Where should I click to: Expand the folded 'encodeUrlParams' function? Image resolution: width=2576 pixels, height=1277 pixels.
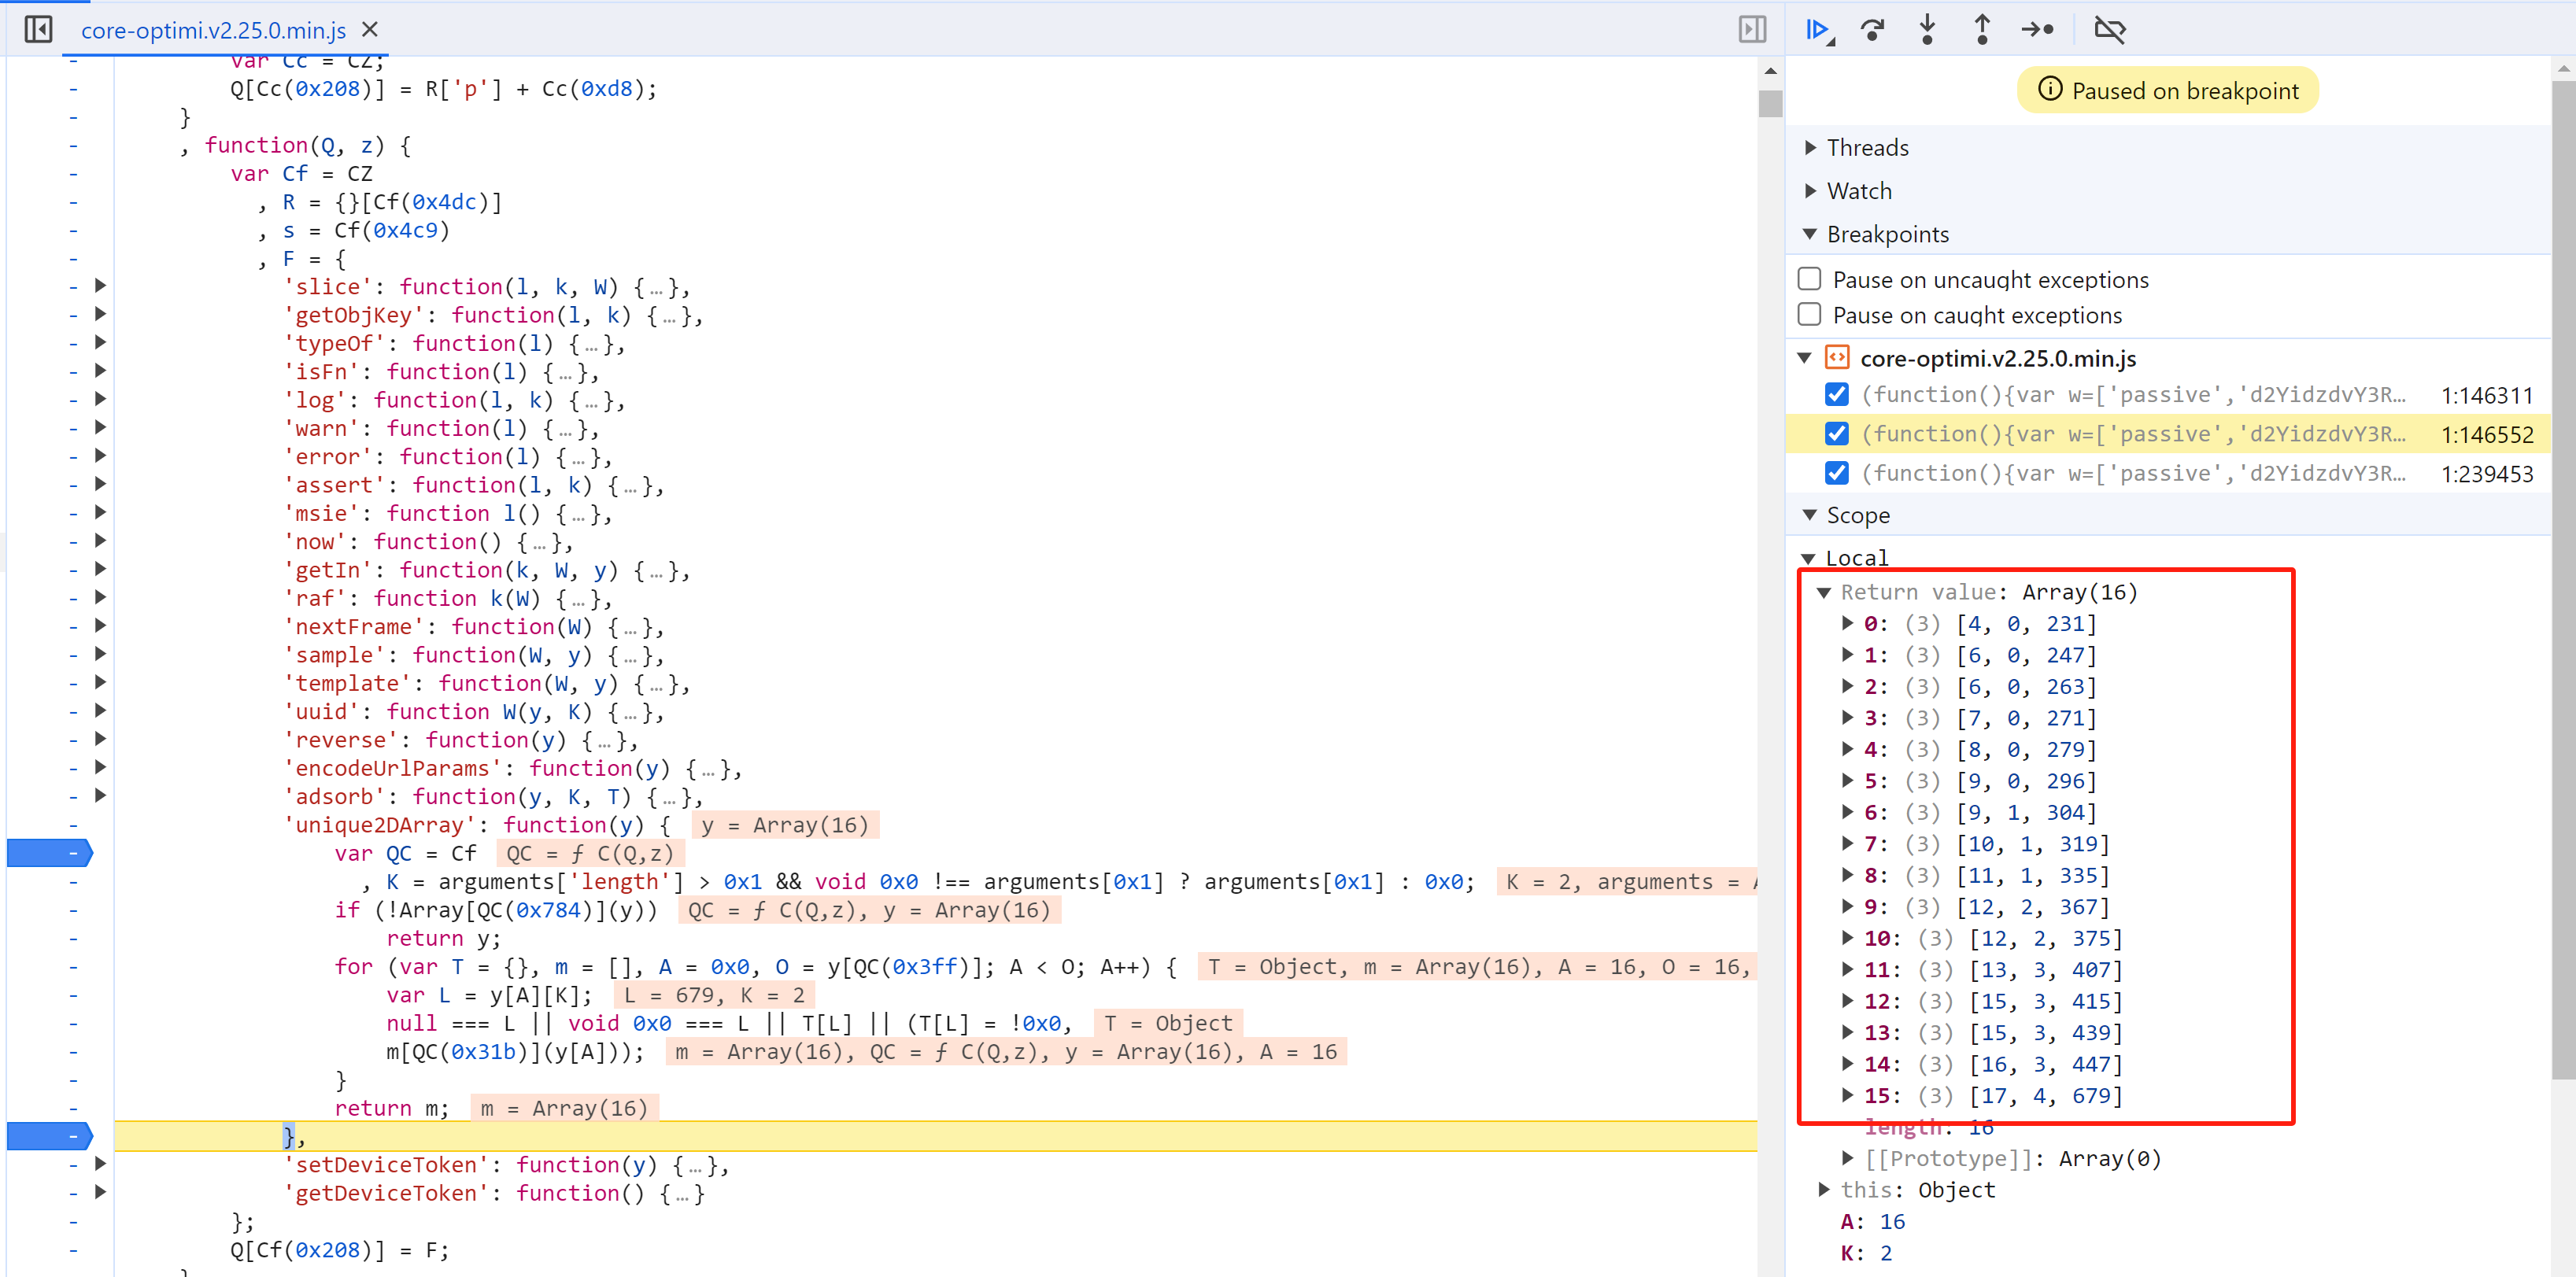point(100,768)
